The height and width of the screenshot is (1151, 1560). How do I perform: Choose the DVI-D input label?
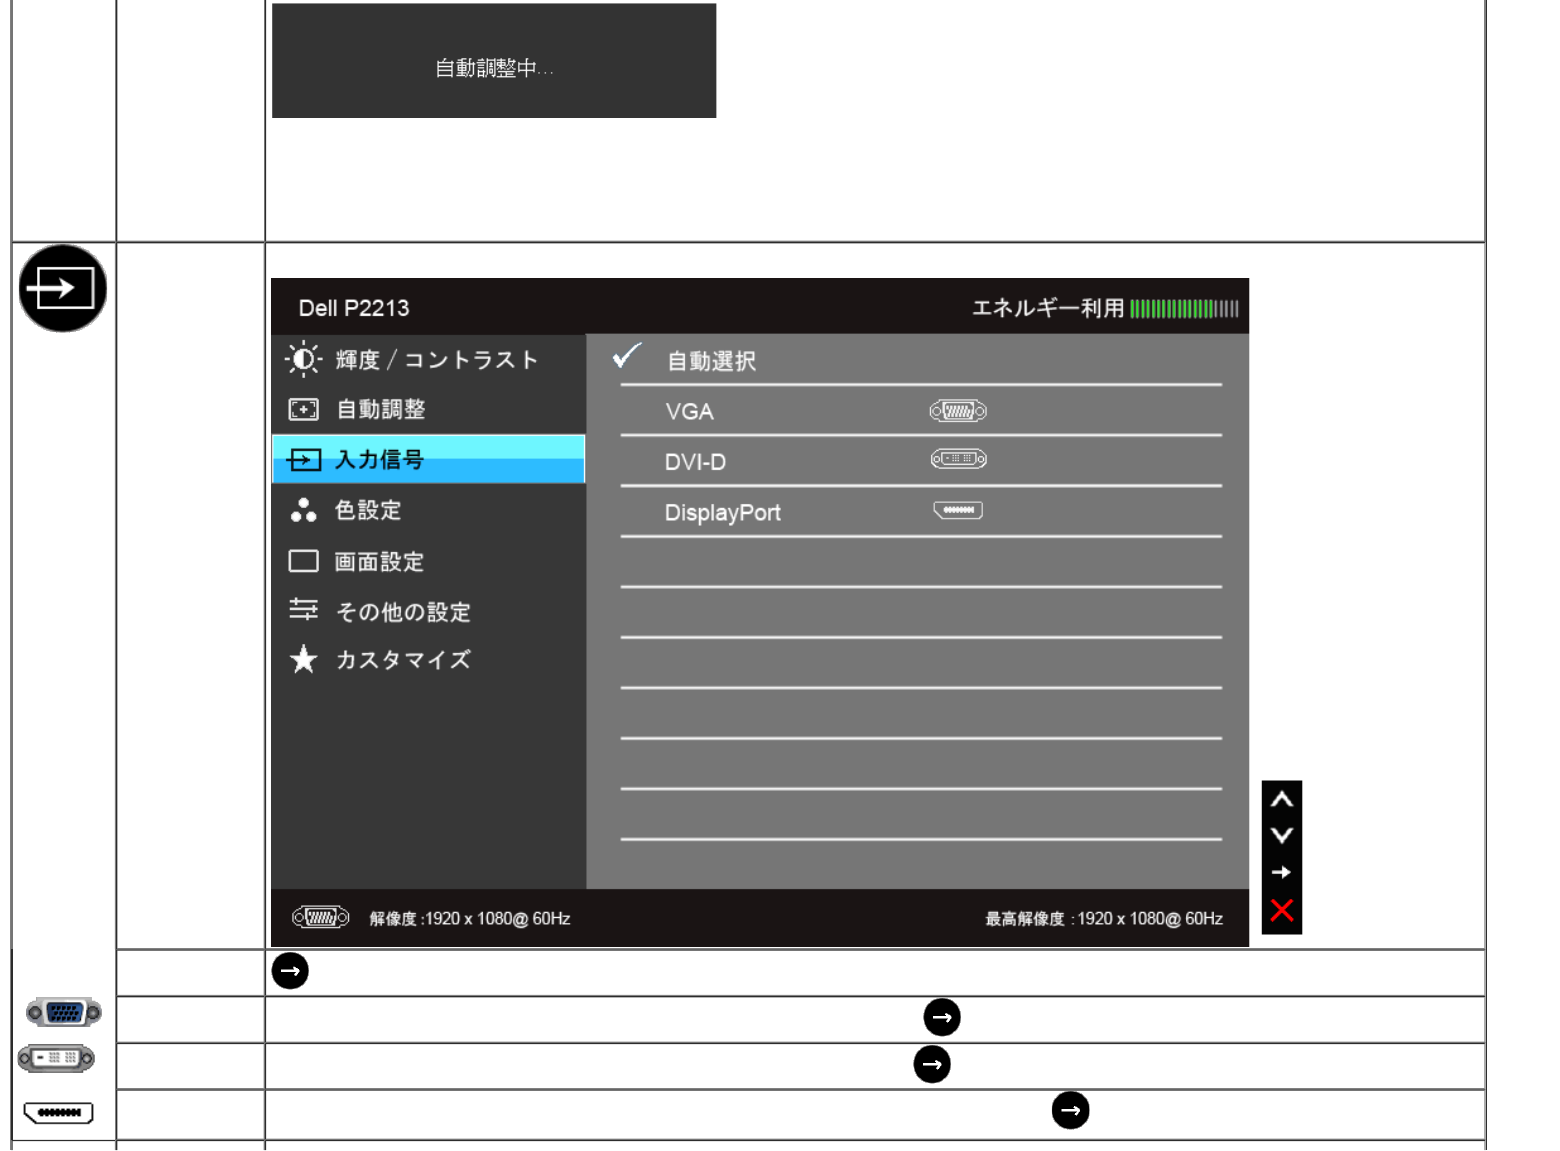pyautogui.click(x=695, y=462)
